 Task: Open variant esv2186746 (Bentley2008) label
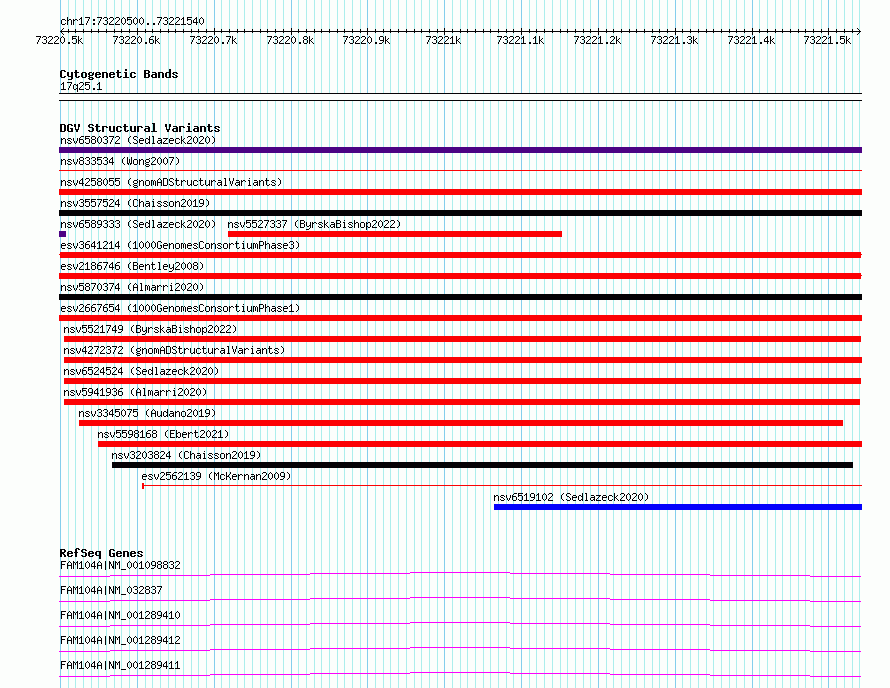click(132, 266)
